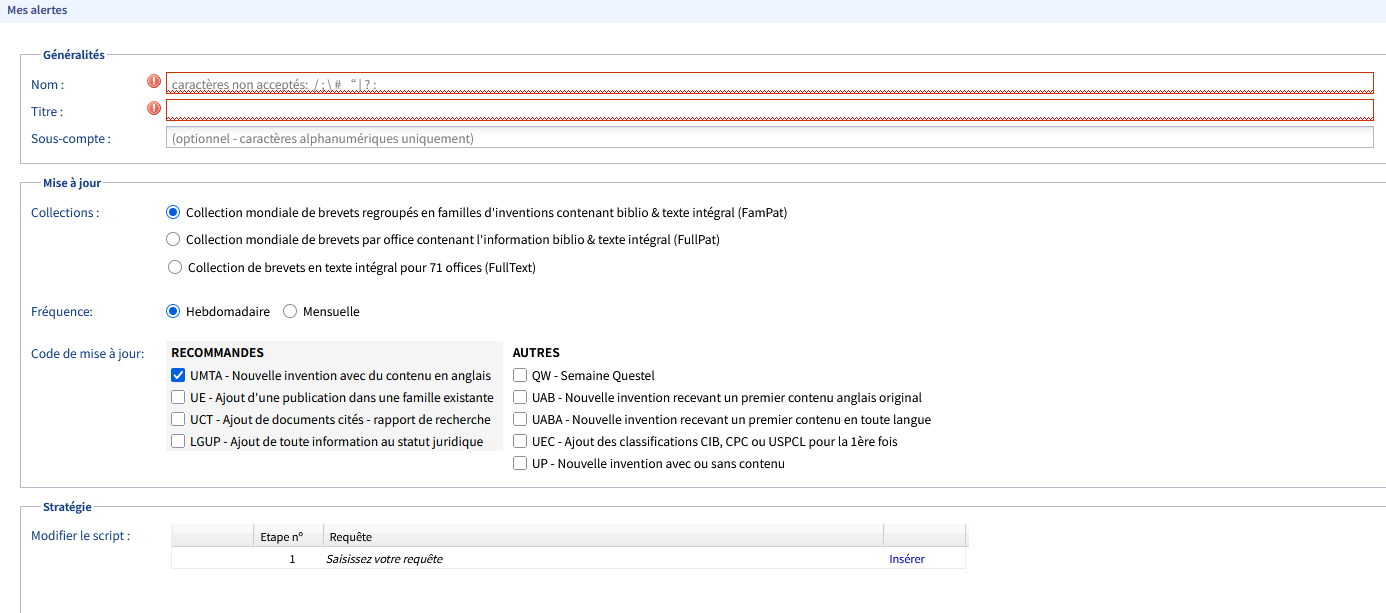Check the UE update code checkbox
The width and height of the screenshot is (1386, 613).
[178, 398]
